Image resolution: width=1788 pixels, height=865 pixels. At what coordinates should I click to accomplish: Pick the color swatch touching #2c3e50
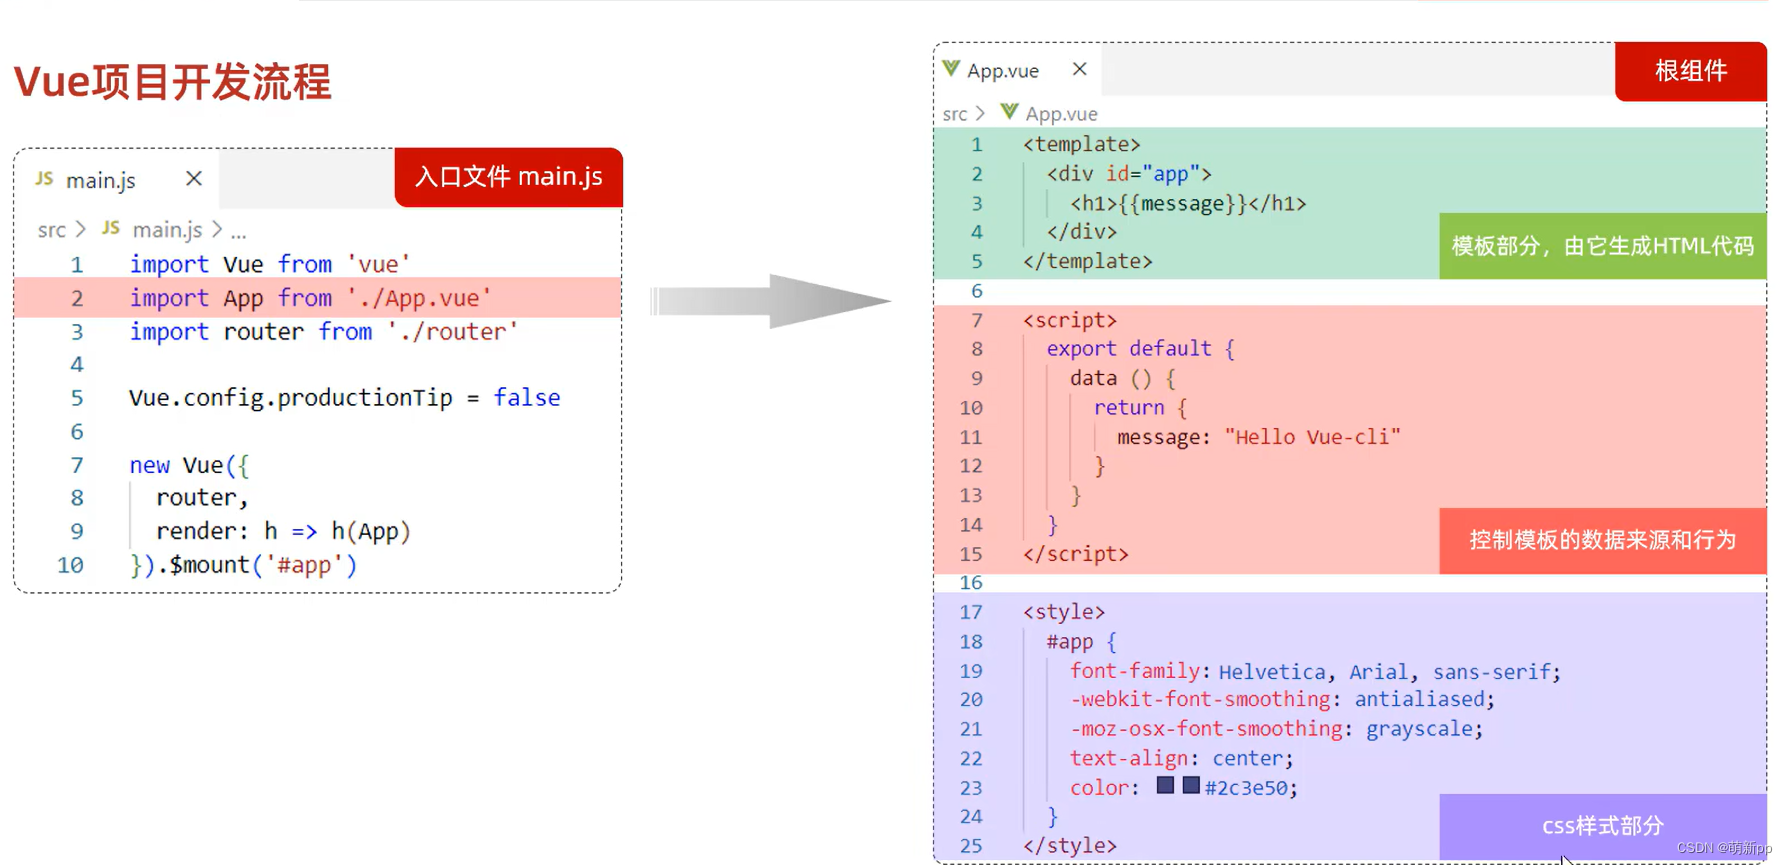tap(1191, 785)
